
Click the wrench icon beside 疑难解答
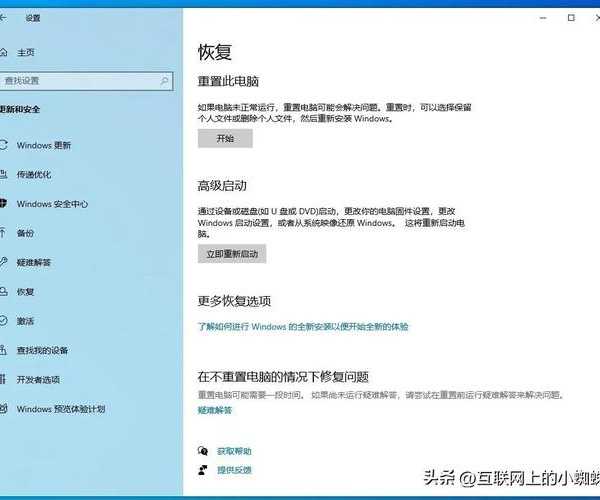[3, 262]
